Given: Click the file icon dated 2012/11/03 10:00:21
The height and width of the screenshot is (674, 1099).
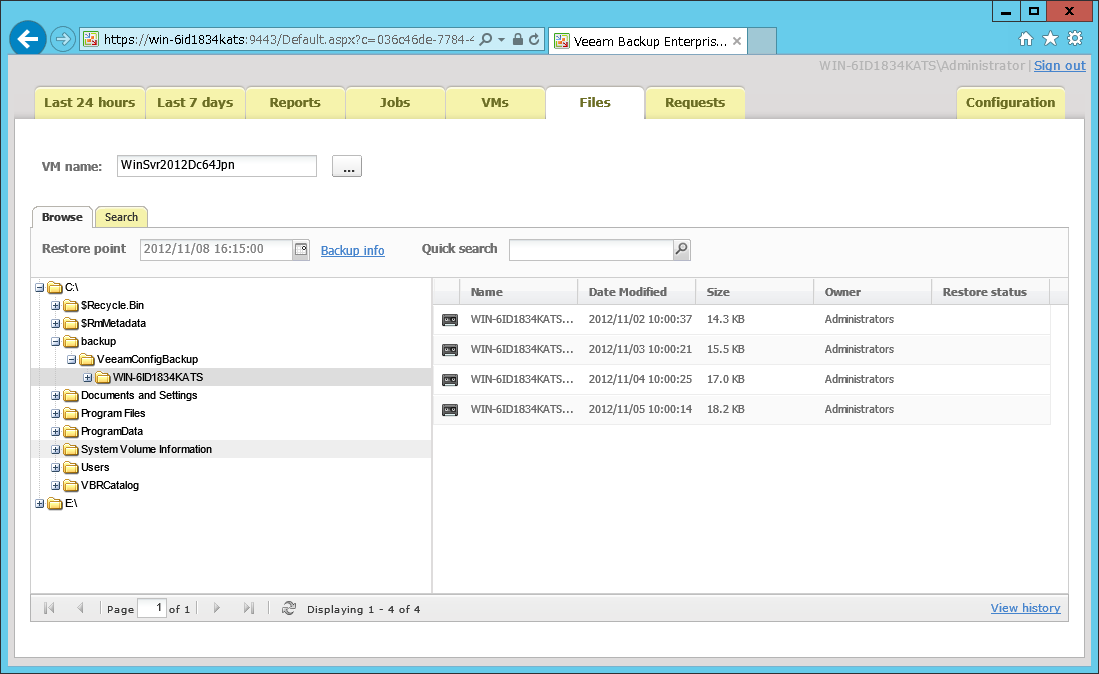Looking at the screenshot, I should (x=450, y=350).
